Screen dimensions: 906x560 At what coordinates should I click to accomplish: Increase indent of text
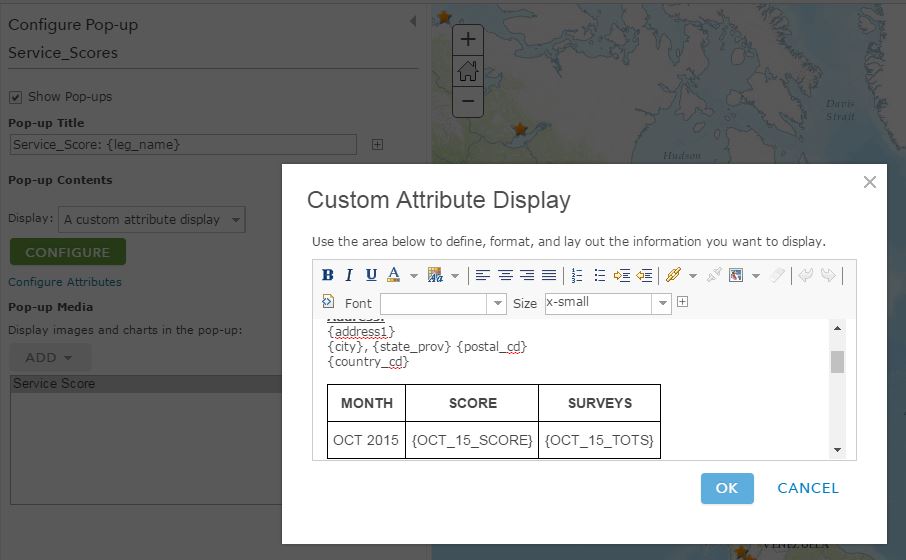(622, 275)
